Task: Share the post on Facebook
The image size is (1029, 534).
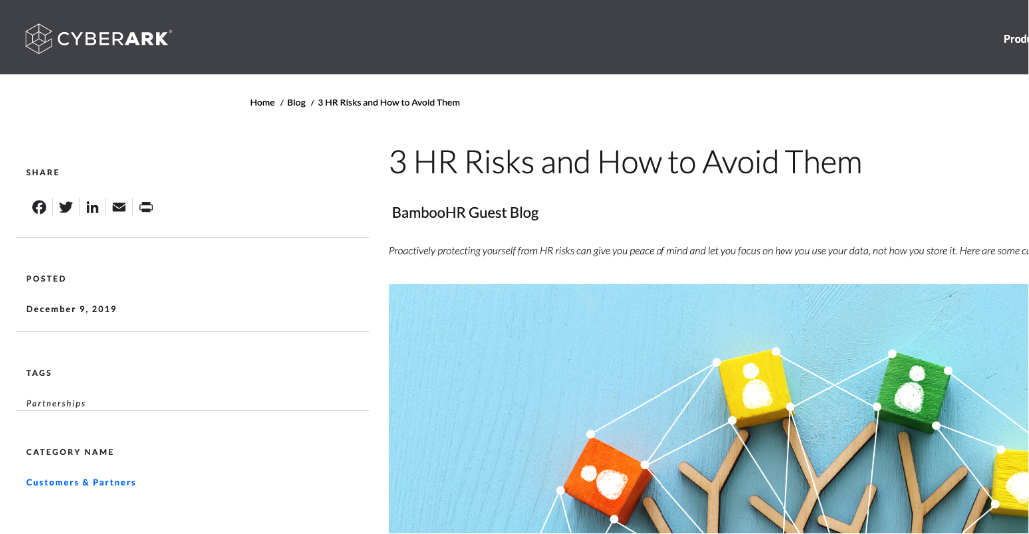Action: click(x=39, y=207)
